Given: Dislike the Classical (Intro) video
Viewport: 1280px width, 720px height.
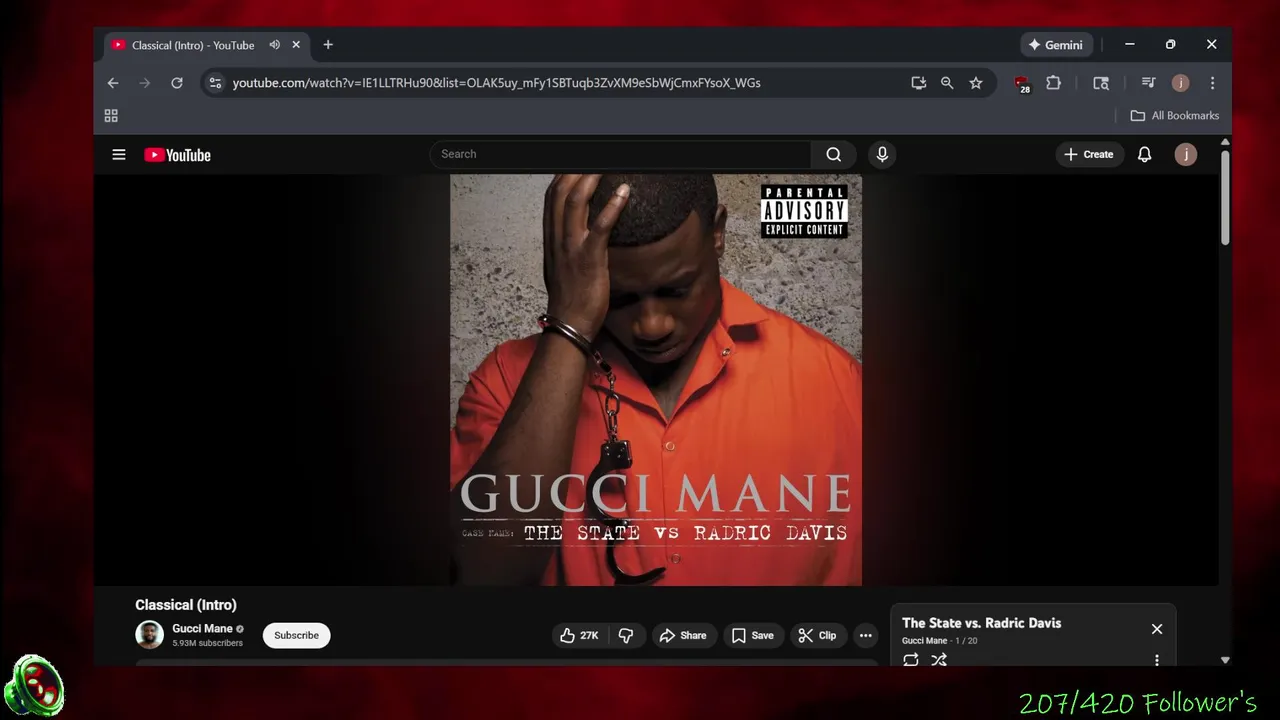Looking at the screenshot, I should pyautogui.click(x=626, y=635).
